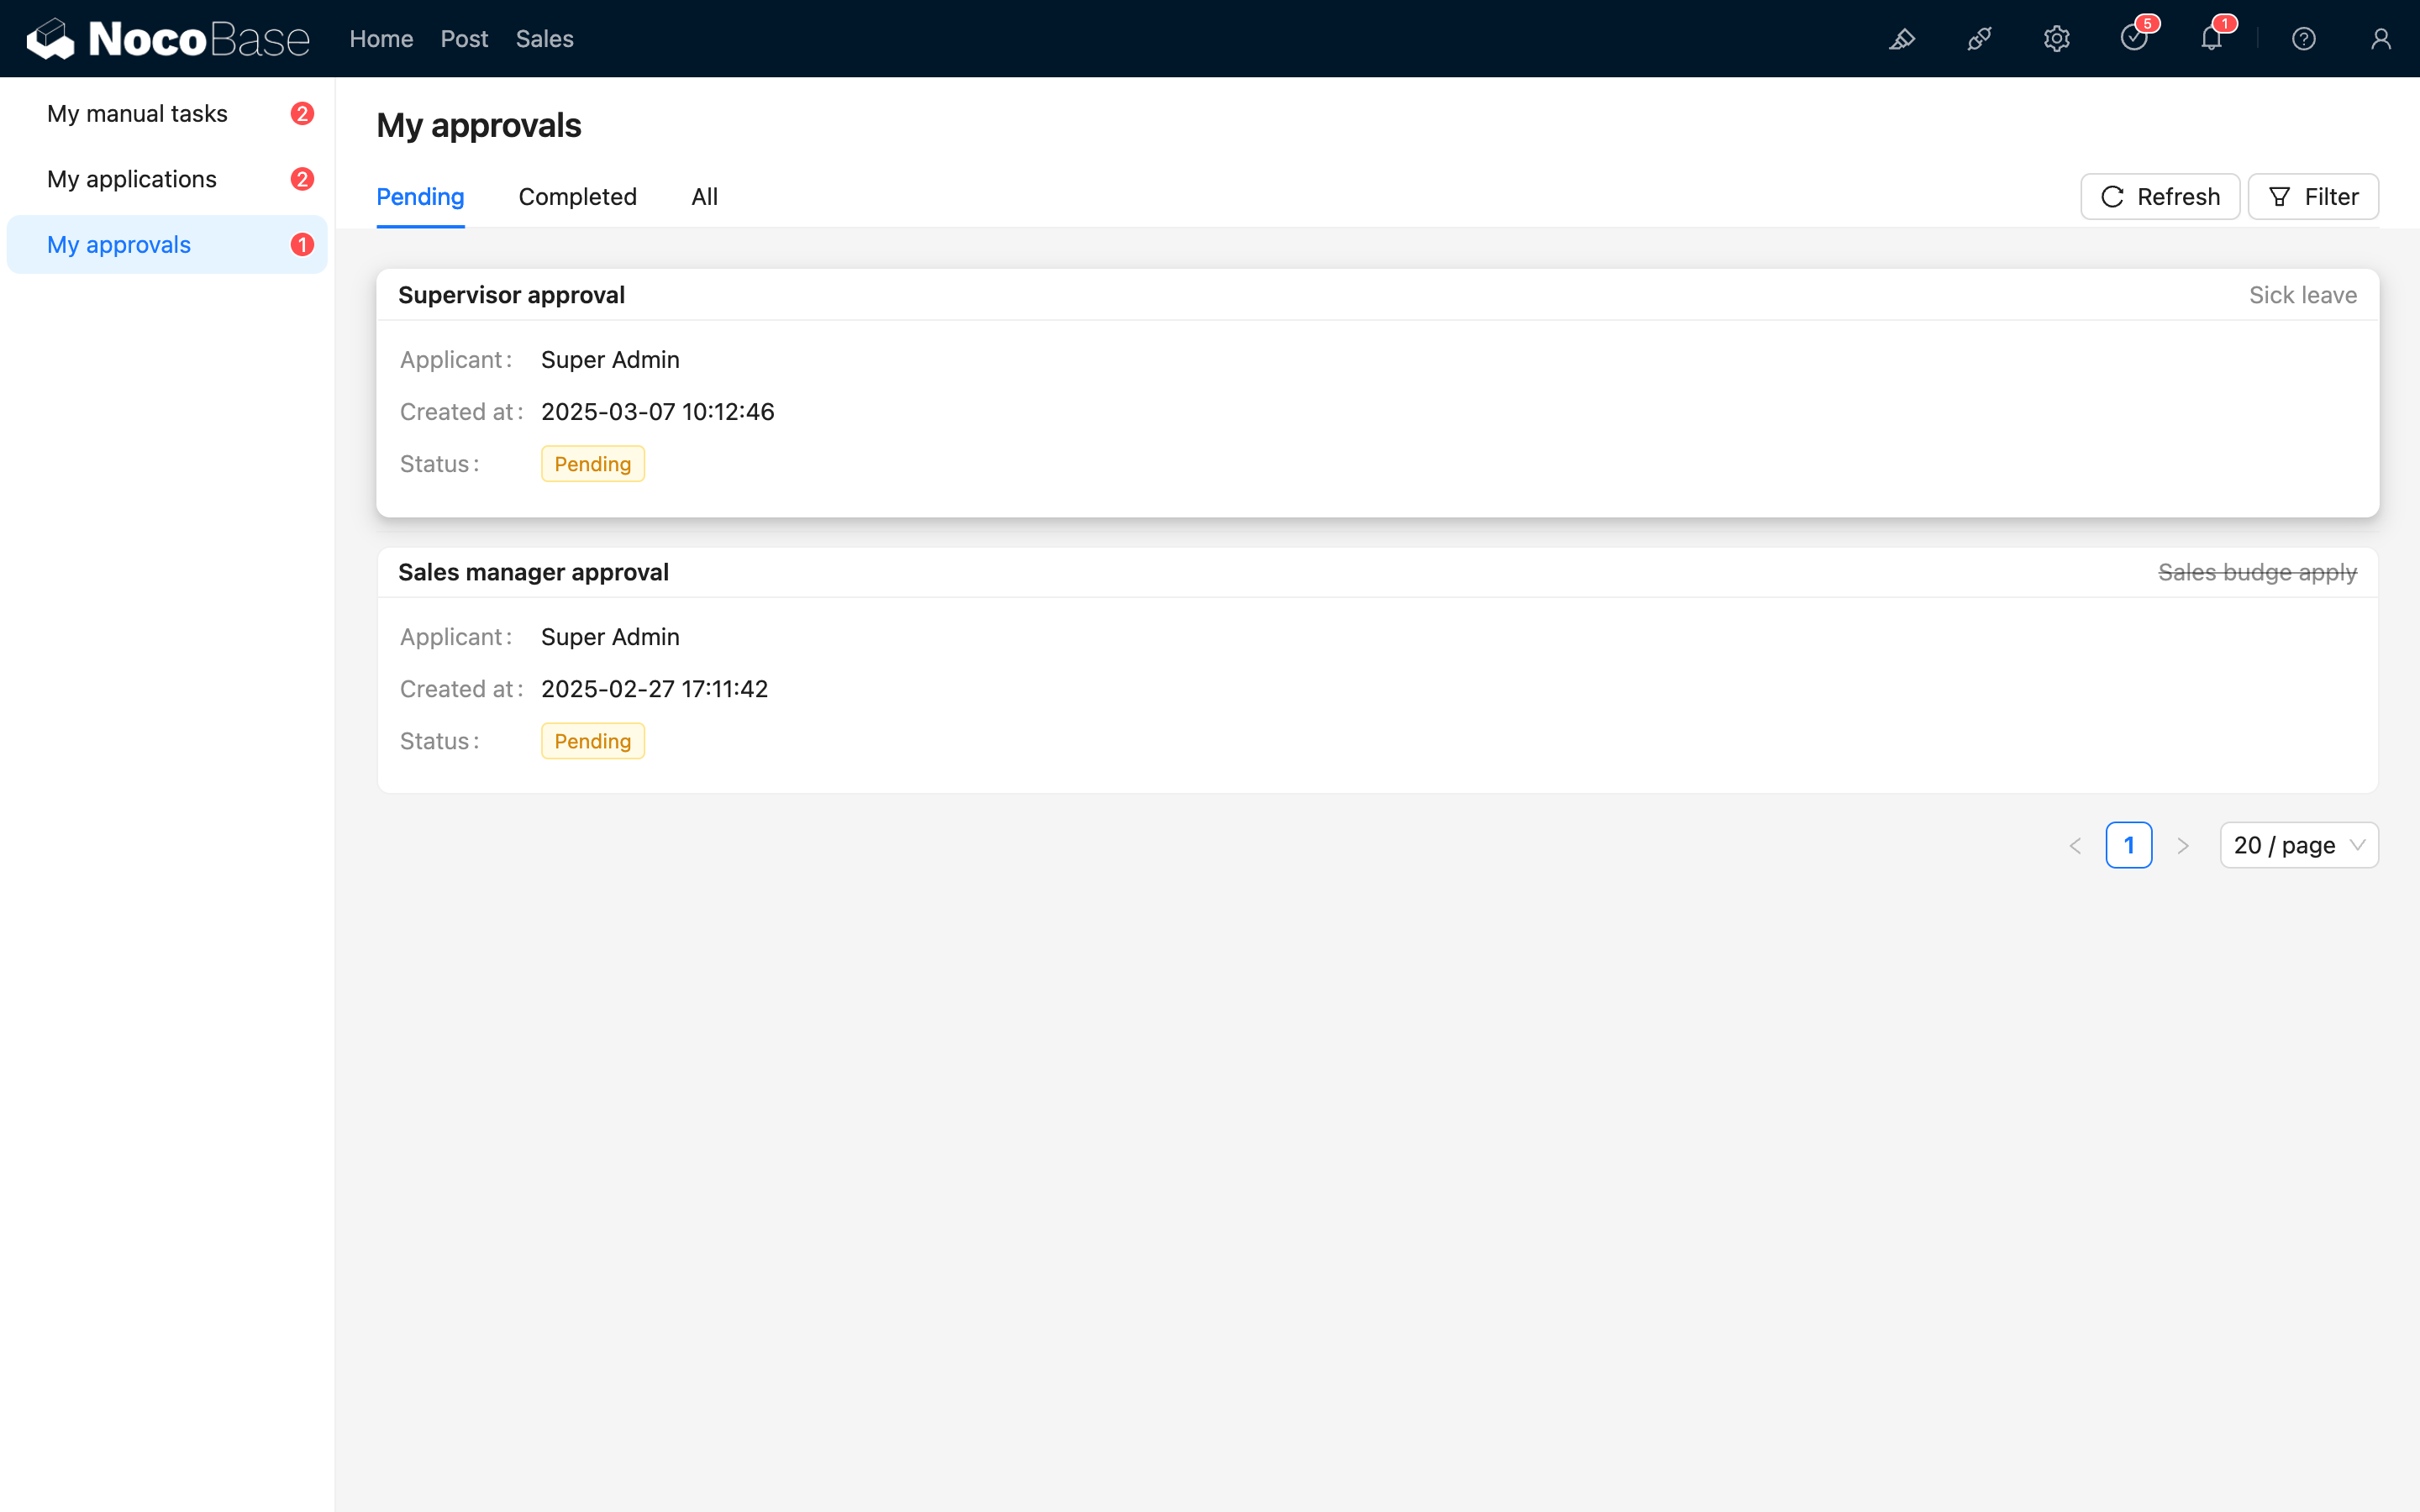Image resolution: width=2420 pixels, height=1512 pixels.
Task: Open the Supervisor approval card
Action: click(1376, 392)
